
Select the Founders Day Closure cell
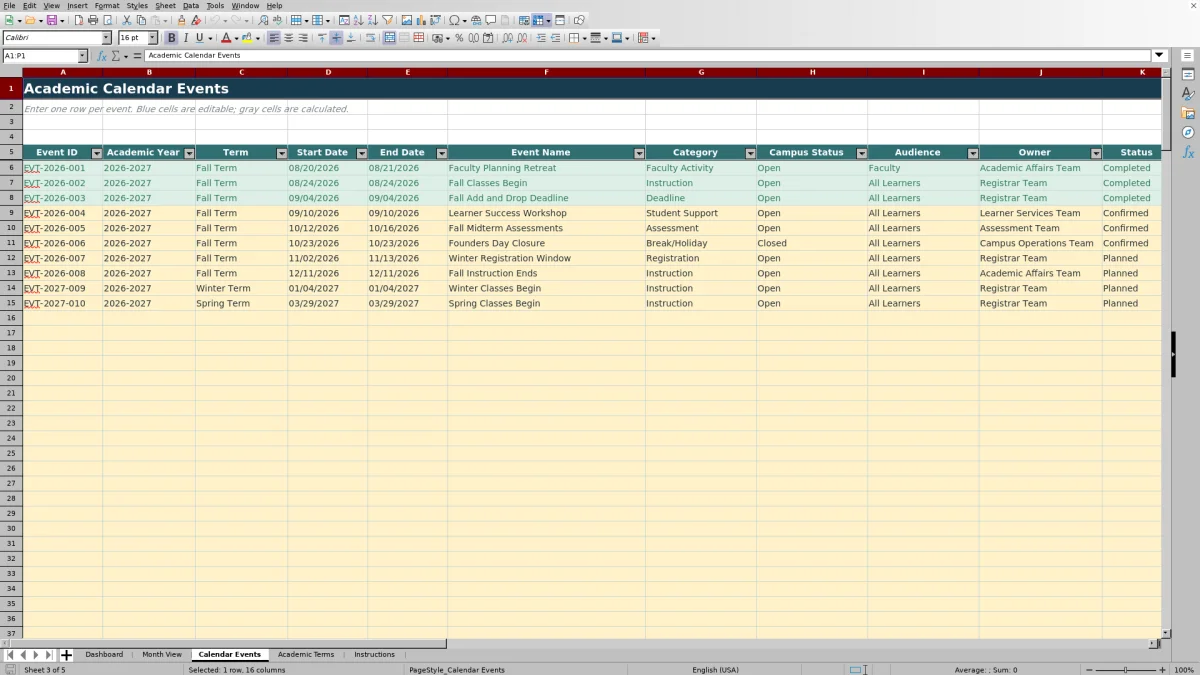546,243
